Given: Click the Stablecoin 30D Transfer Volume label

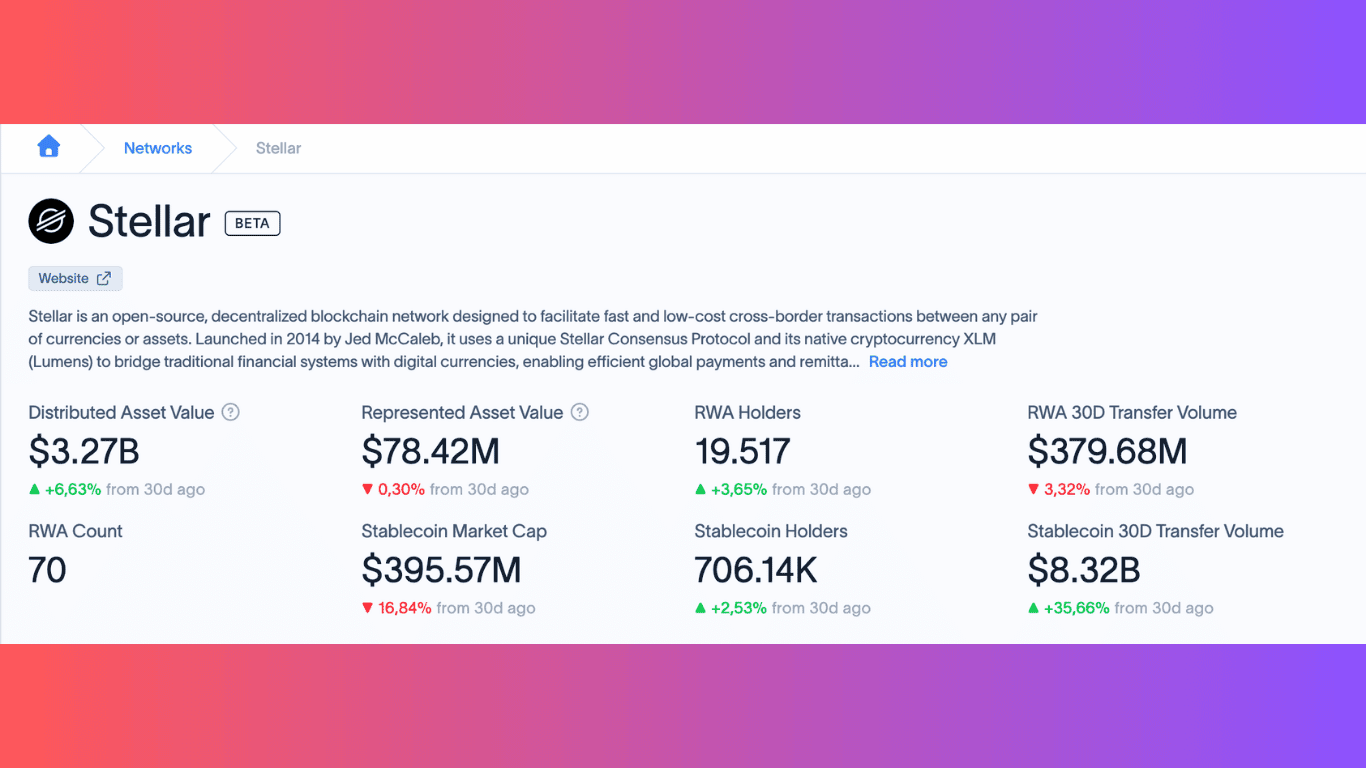Looking at the screenshot, I should [x=1155, y=531].
